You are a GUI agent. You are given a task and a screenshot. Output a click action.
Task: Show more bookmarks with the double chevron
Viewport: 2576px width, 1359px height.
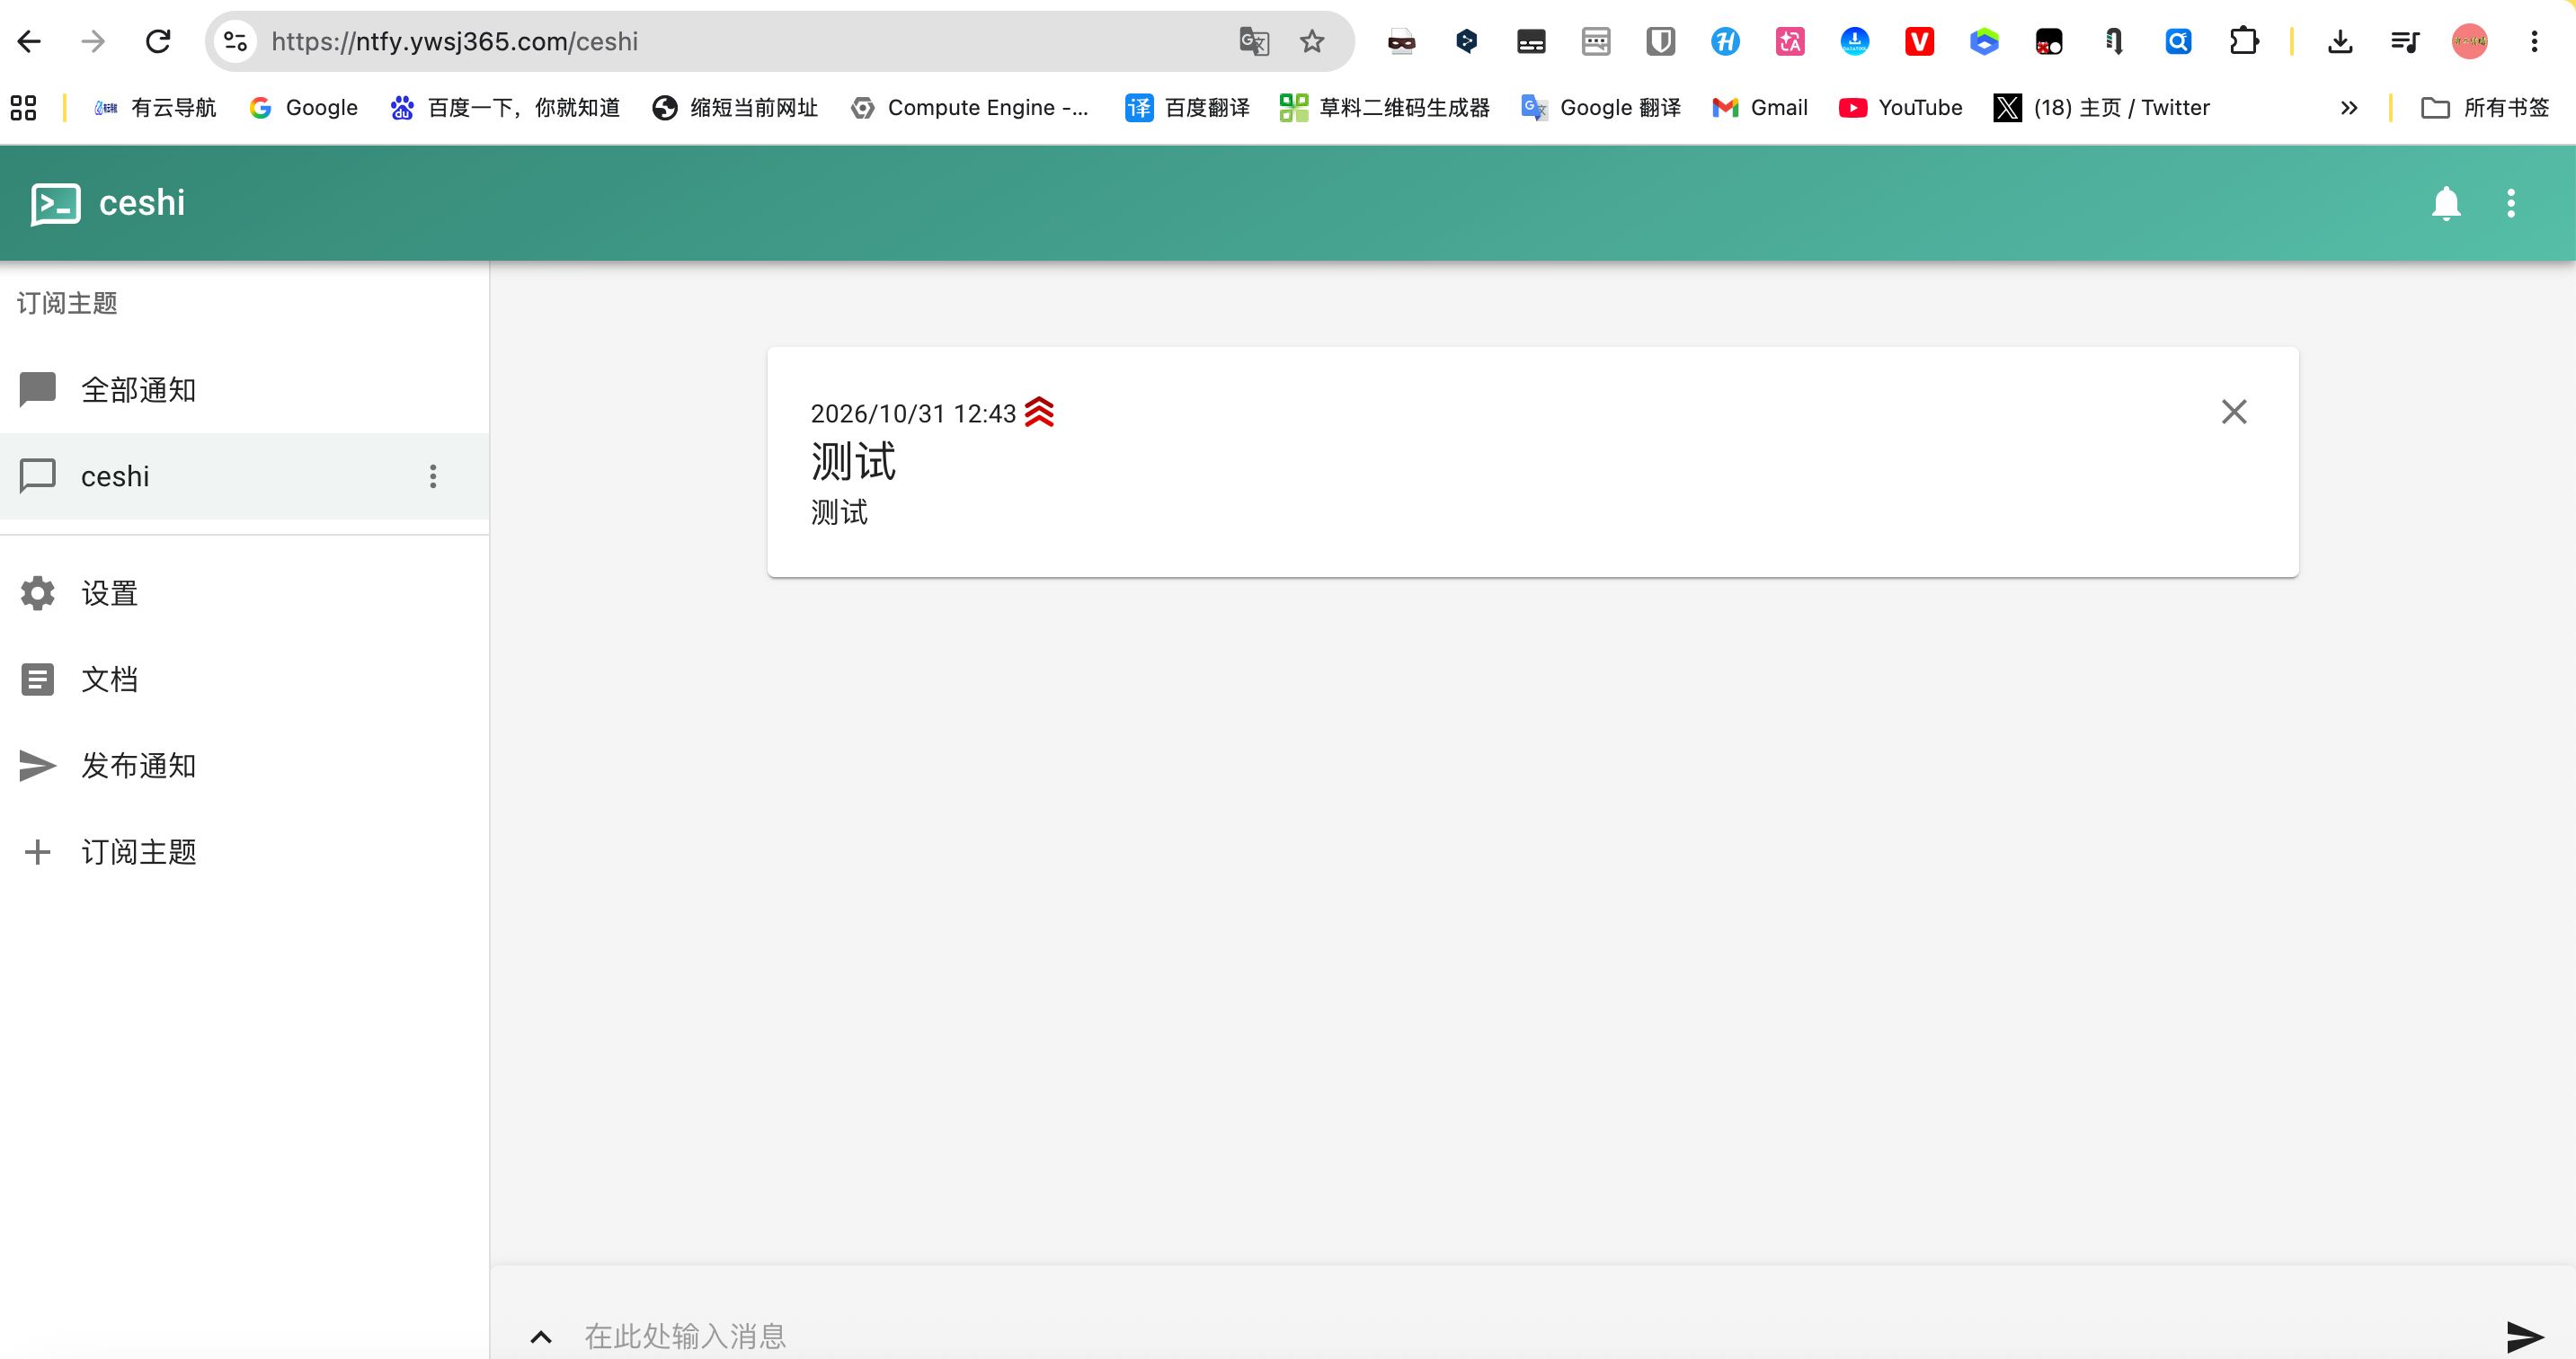(x=2349, y=107)
